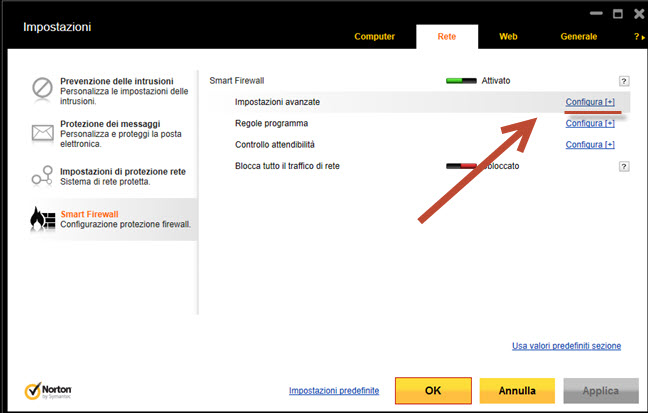Open Configura for Regole programma
Image resolution: width=648 pixels, height=413 pixels.
pyautogui.click(x=590, y=123)
